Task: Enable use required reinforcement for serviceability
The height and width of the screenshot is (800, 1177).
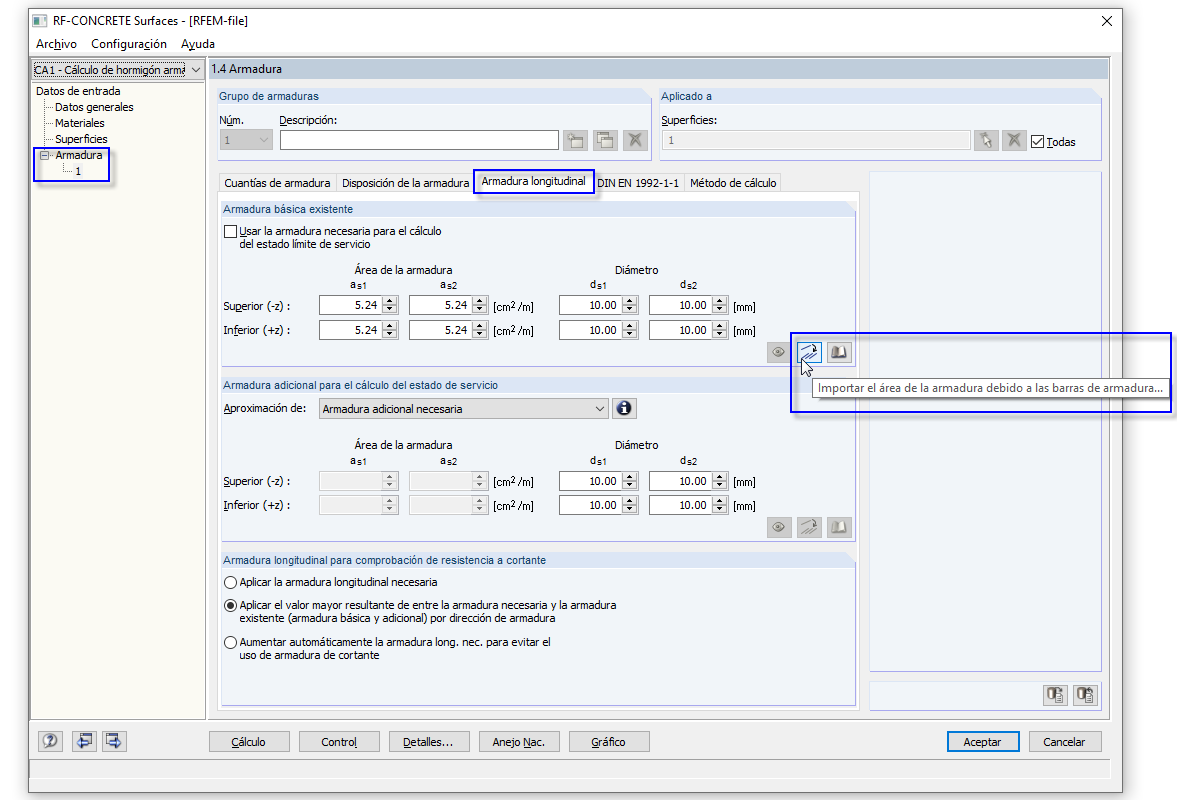Action: tap(230, 232)
